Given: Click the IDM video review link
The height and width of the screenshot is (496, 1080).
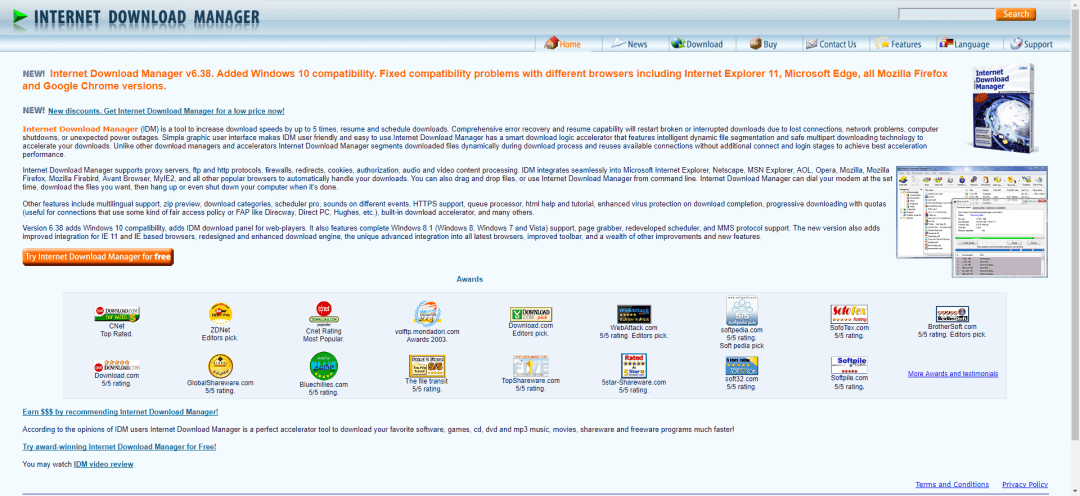Looking at the screenshot, I should coord(103,464).
